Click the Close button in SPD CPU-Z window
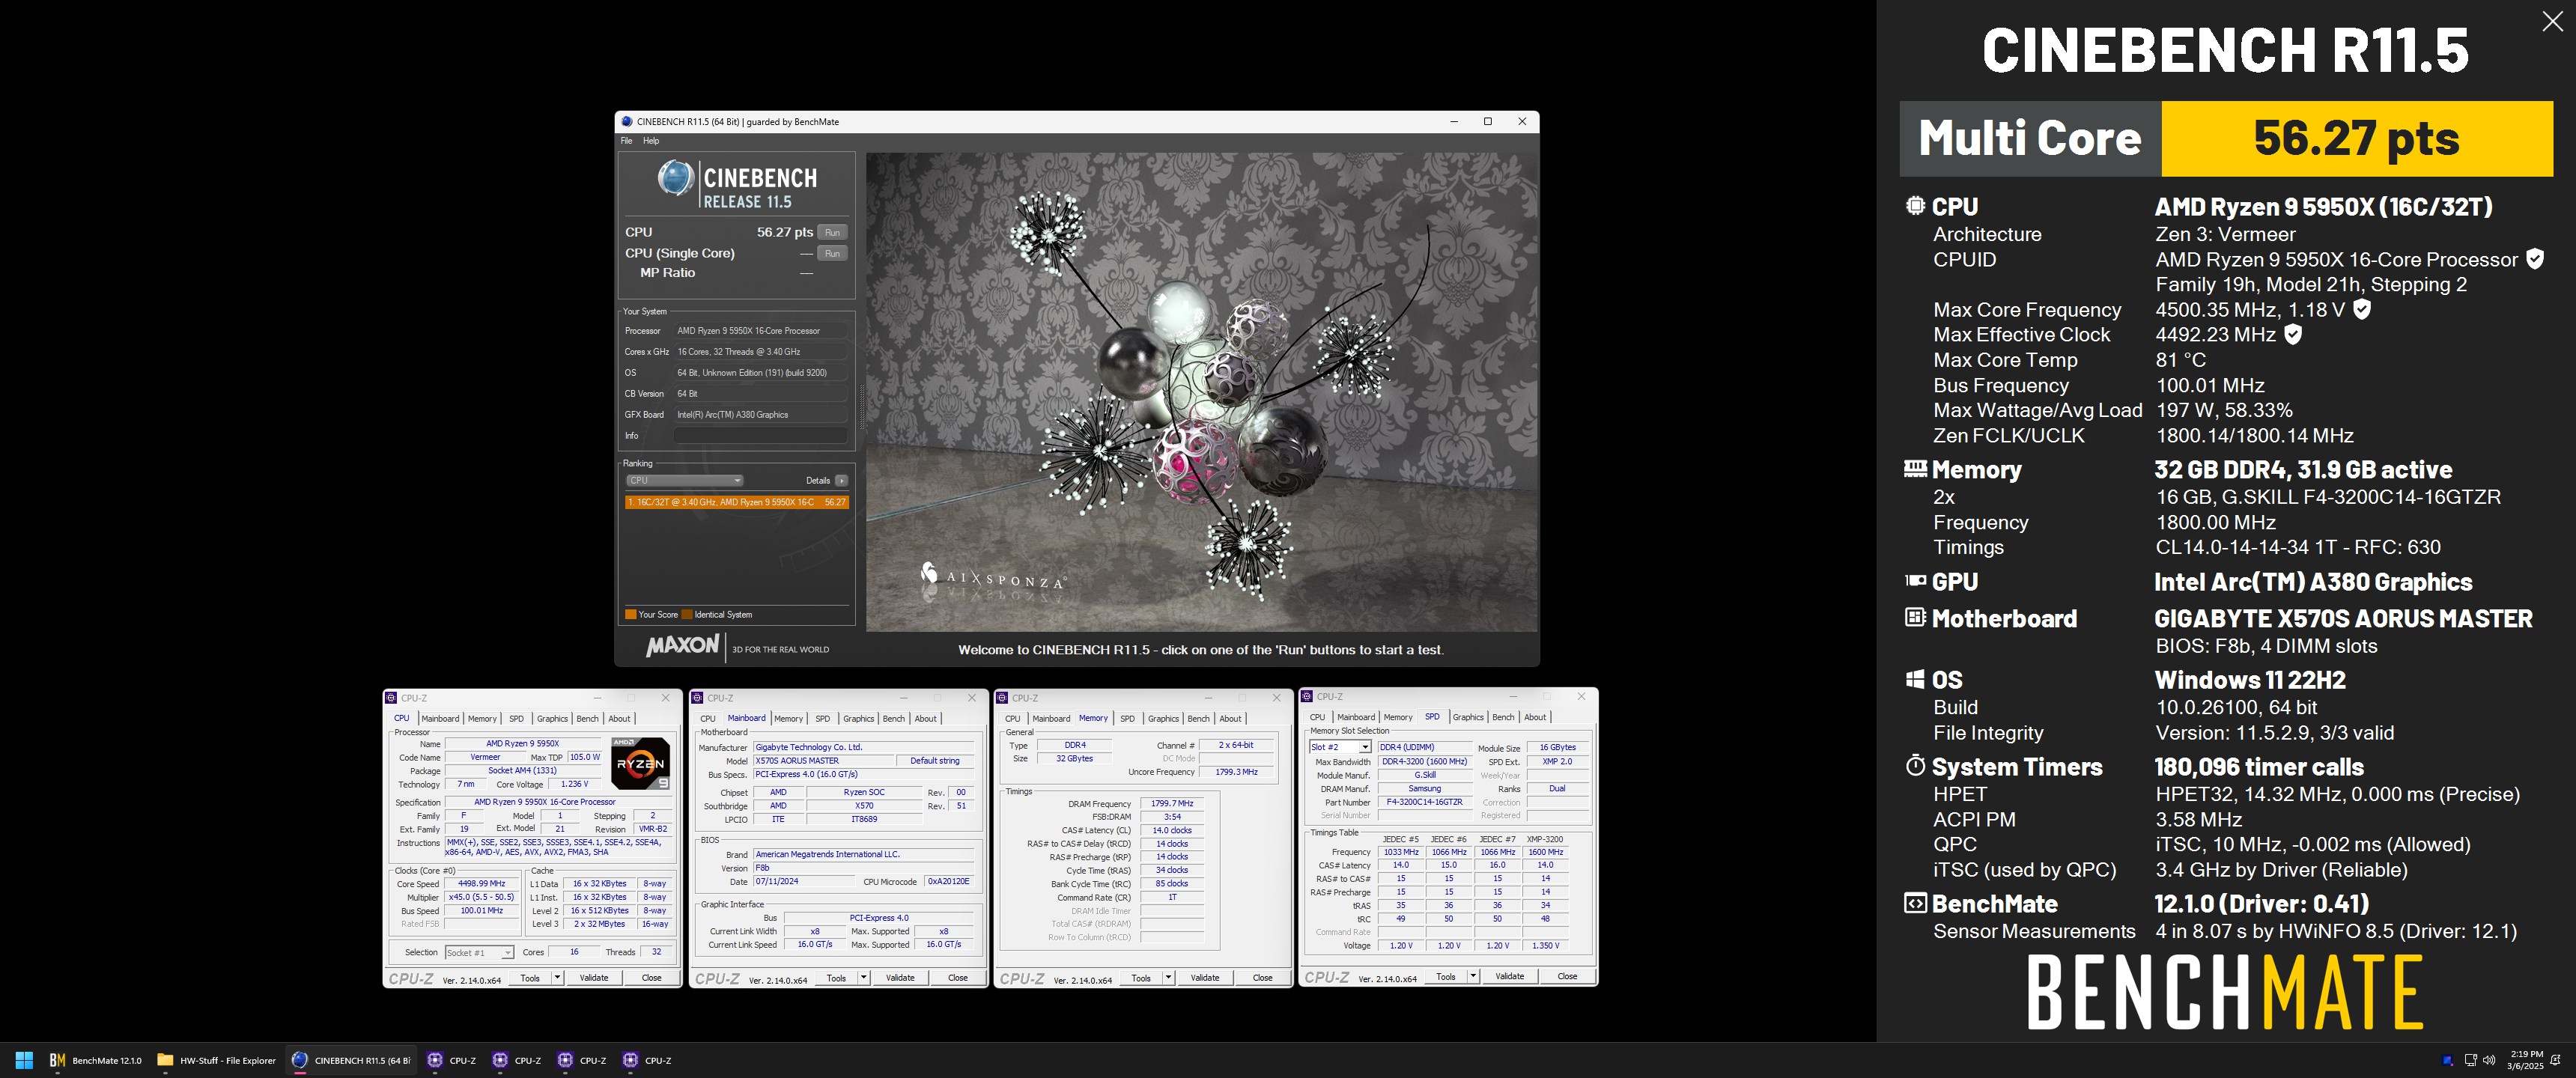The image size is (2576, 1078). pos(1567,976)
